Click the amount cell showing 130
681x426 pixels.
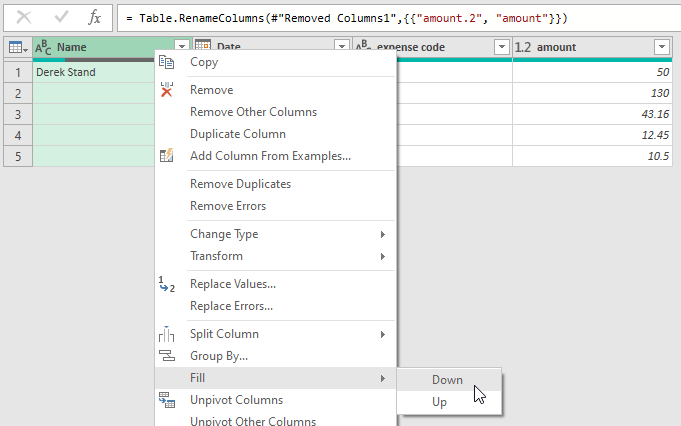pyautogui.click(x=592, y=93)
